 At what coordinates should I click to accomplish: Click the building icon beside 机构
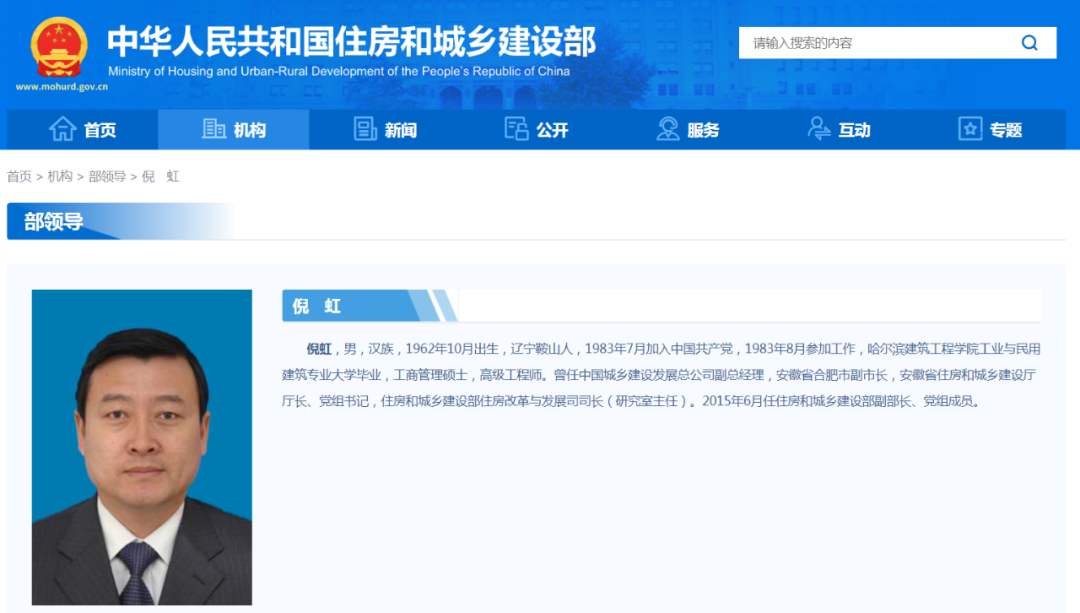click(214, 129)
